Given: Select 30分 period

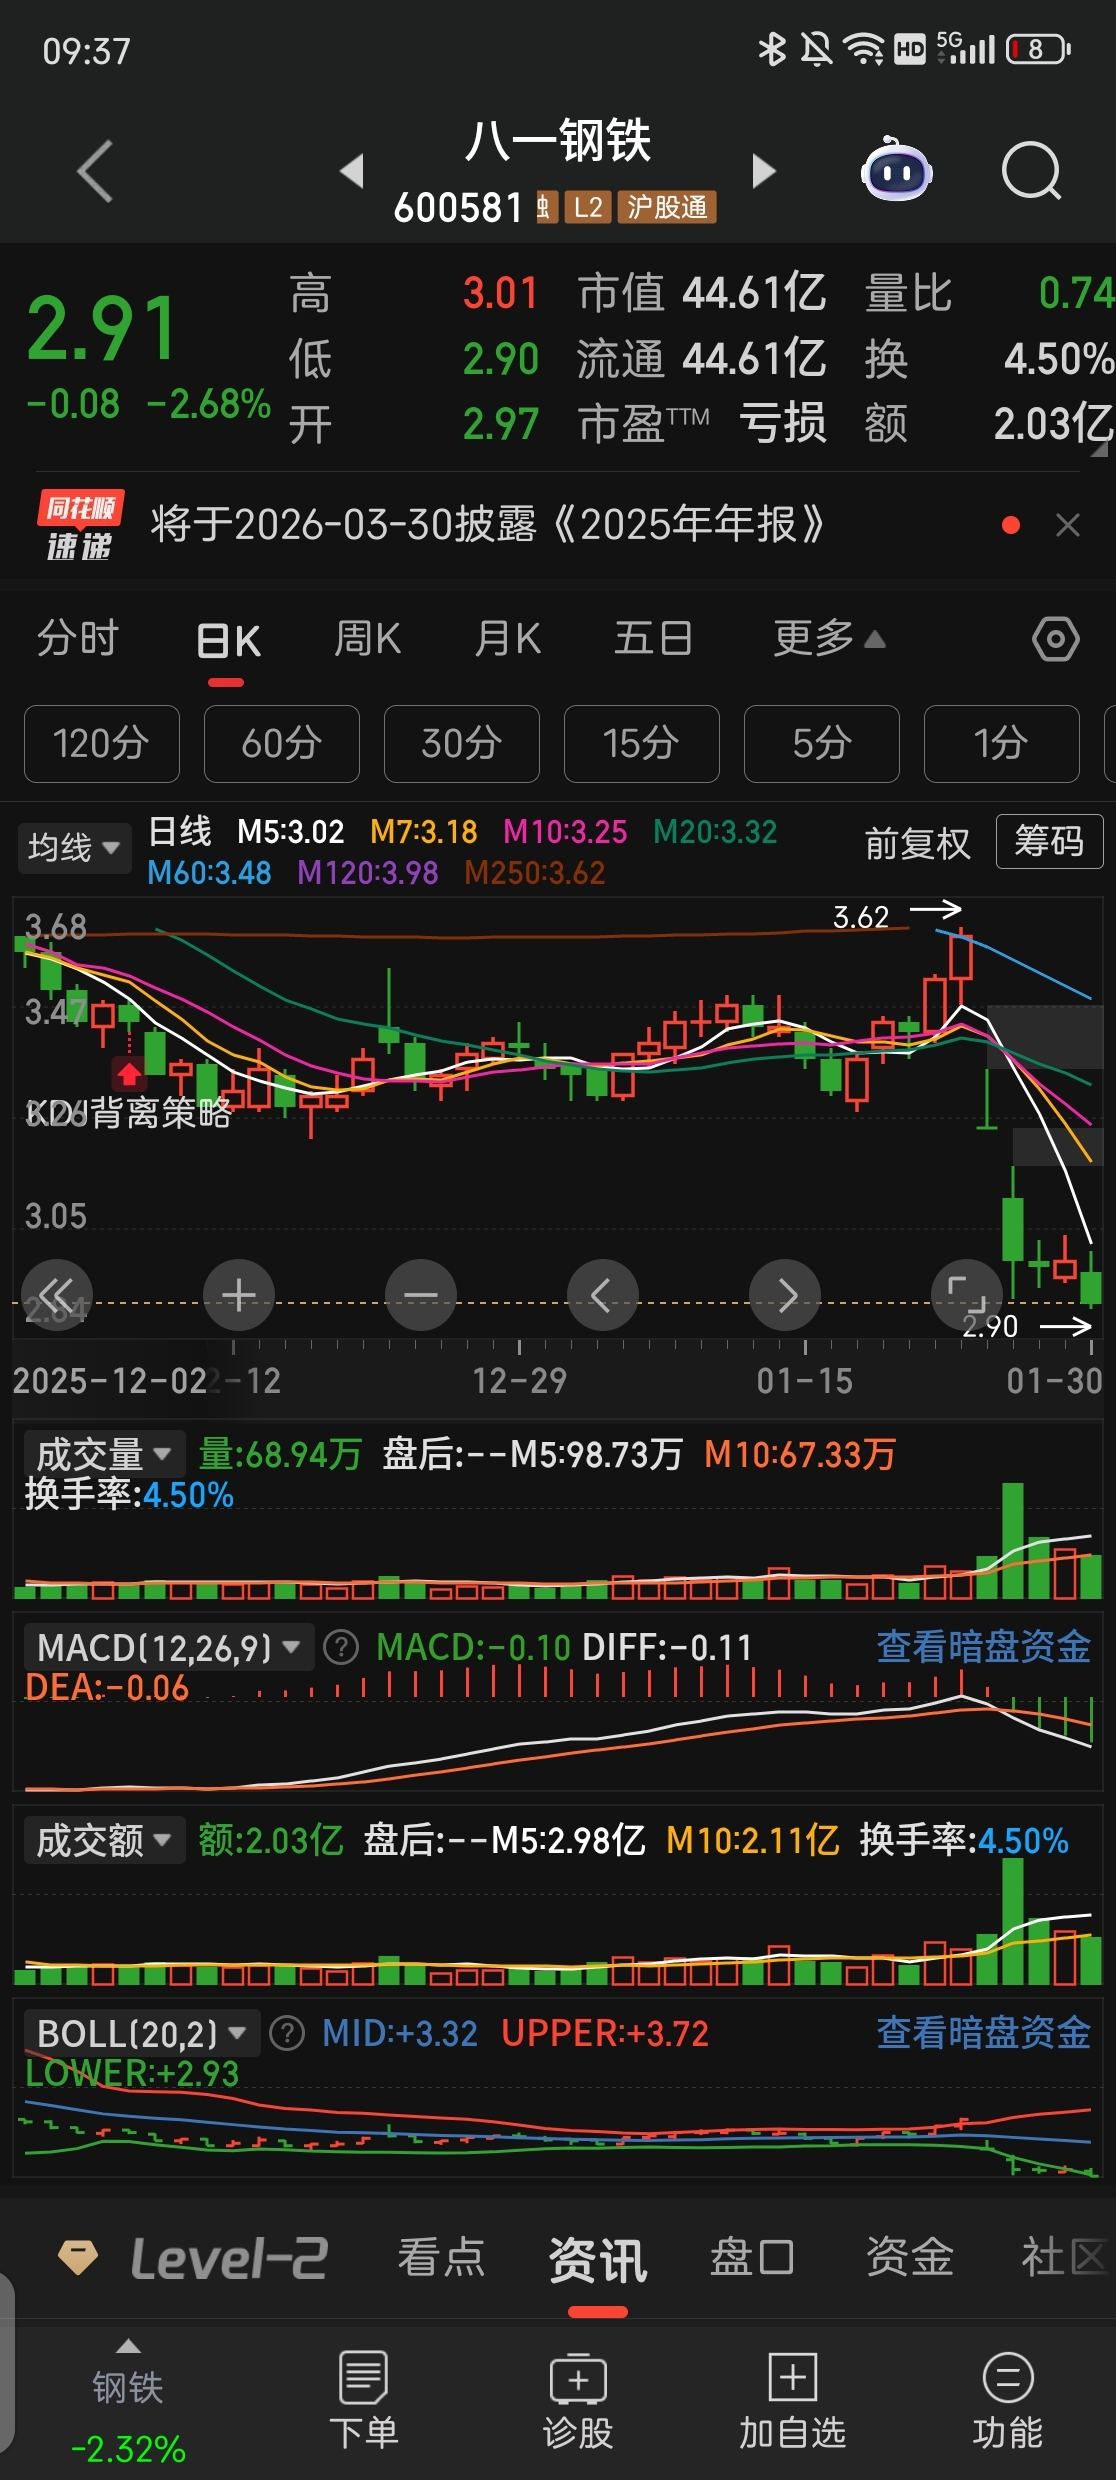Looking at the screenshot, I should [x=462, y=744].
